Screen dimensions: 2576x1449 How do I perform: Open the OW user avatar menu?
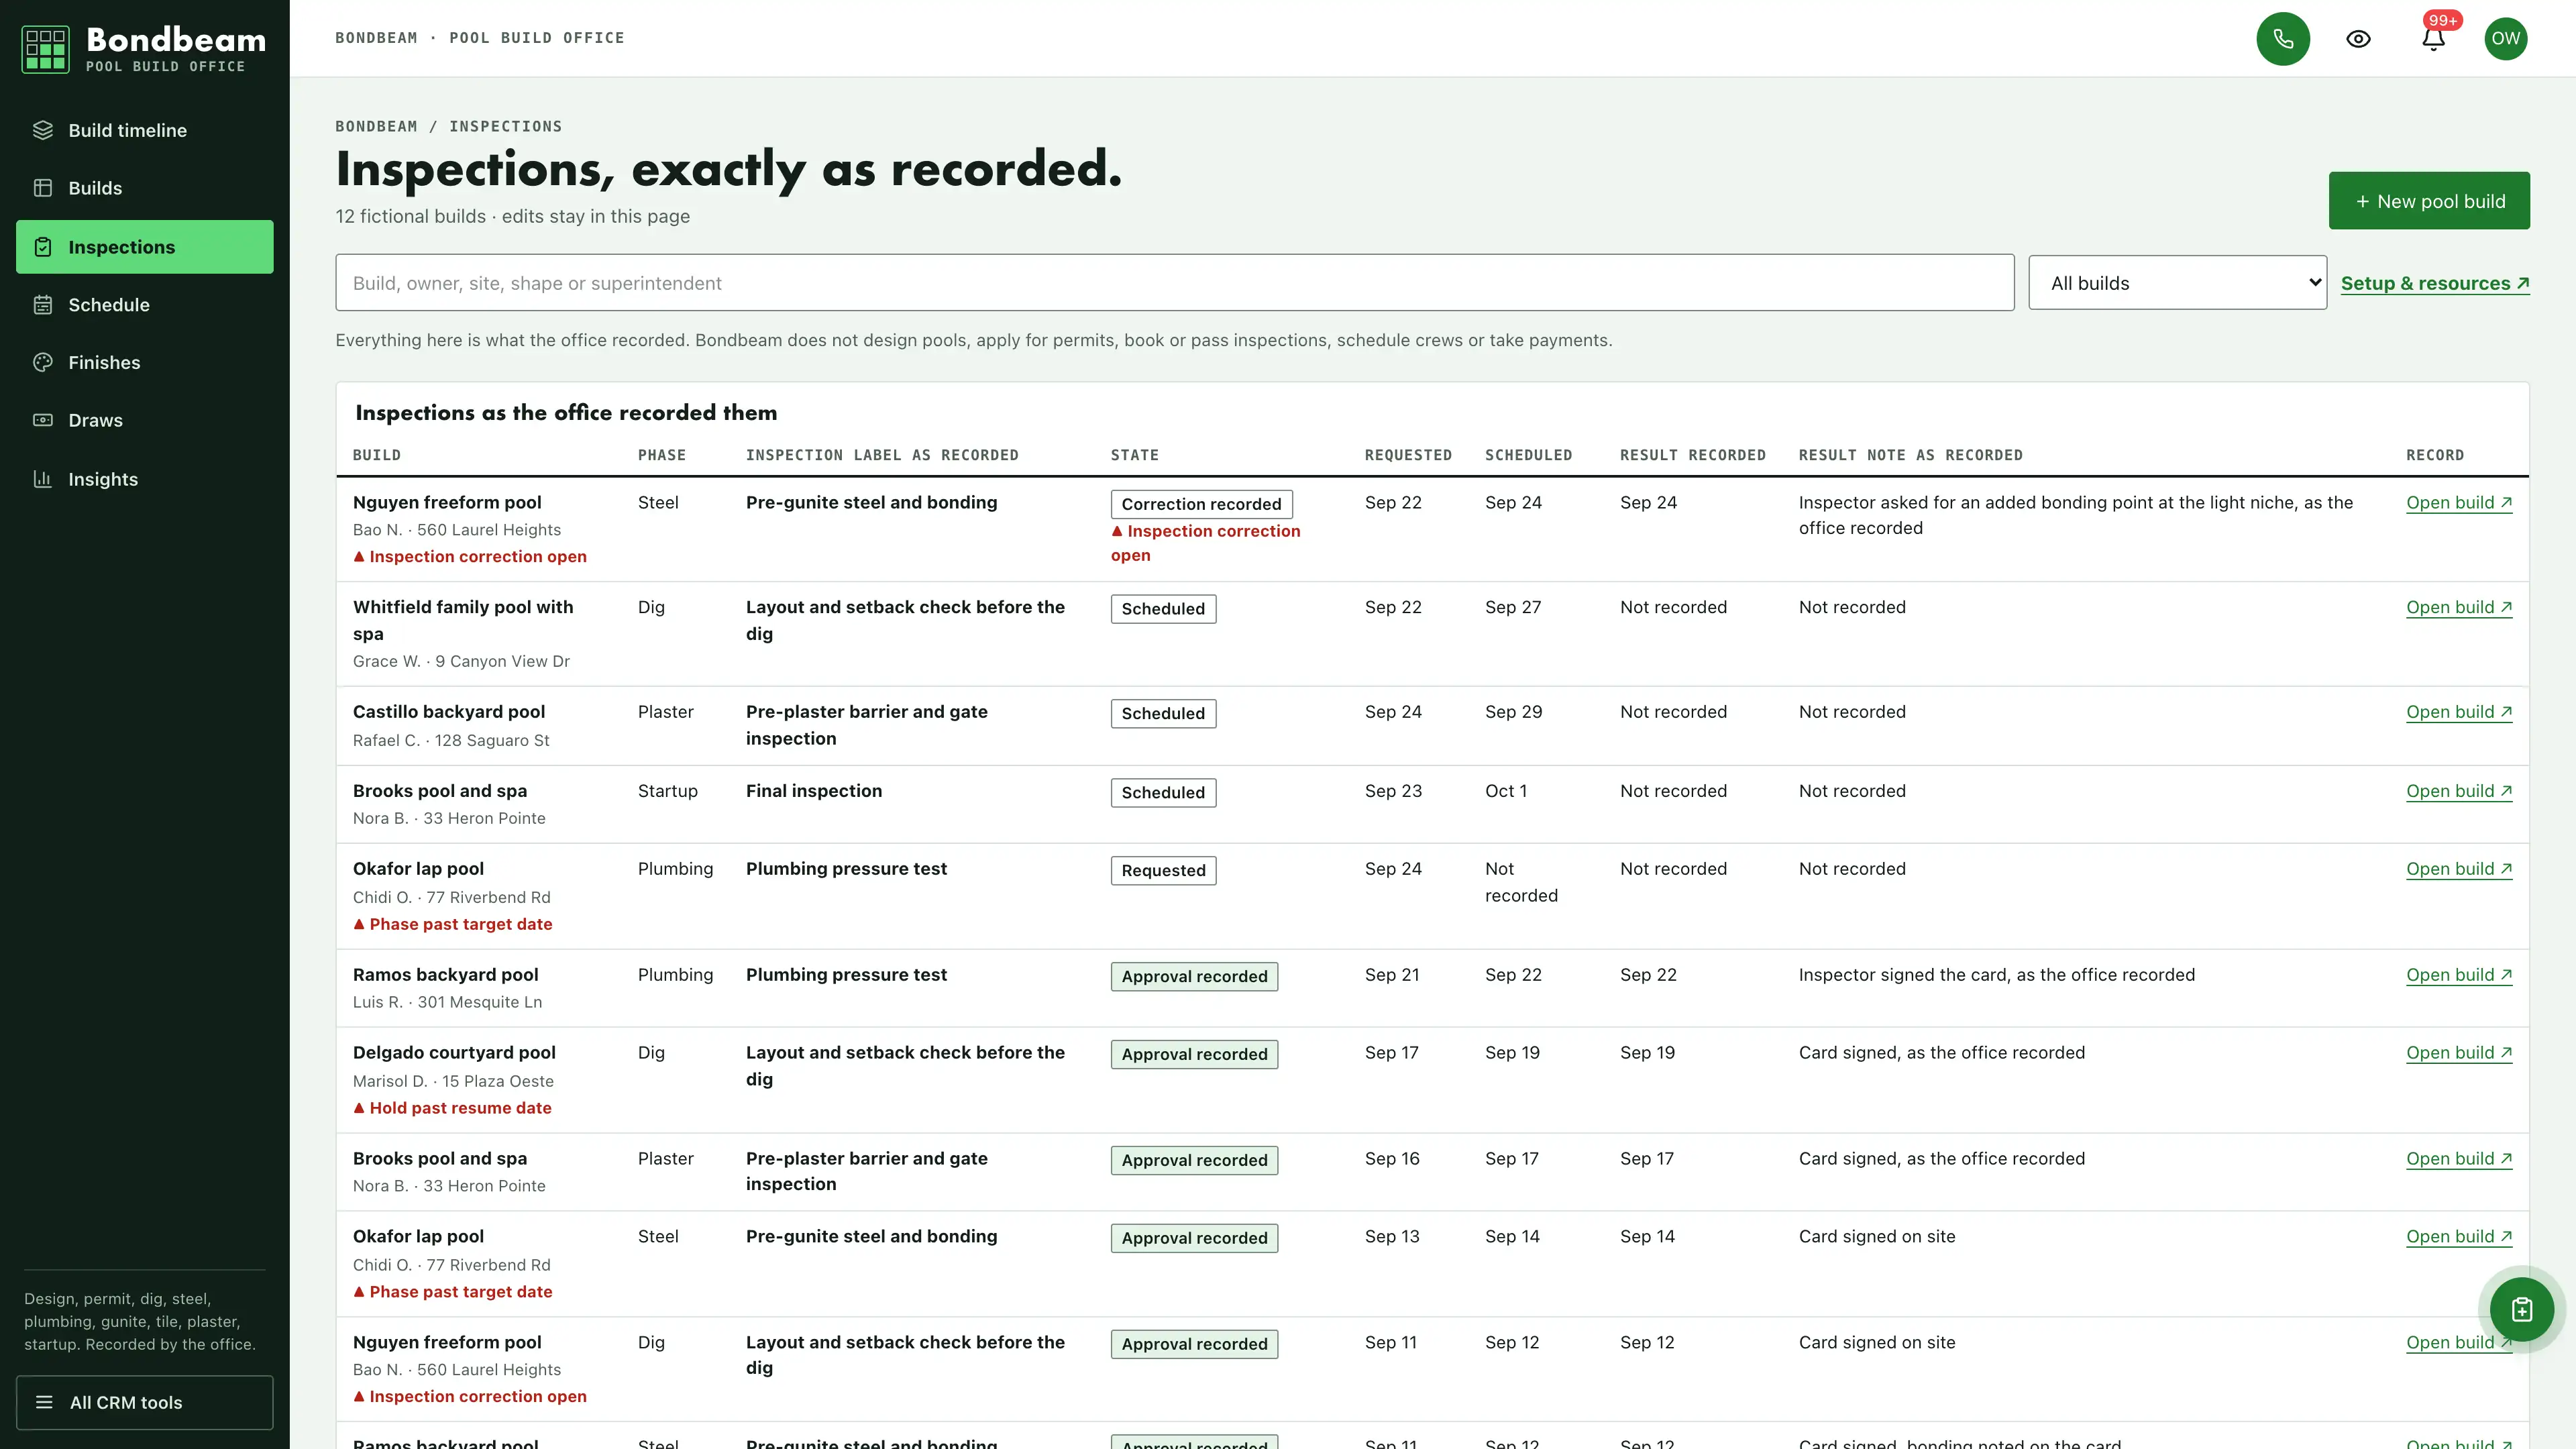click(x=2505, y=38)
